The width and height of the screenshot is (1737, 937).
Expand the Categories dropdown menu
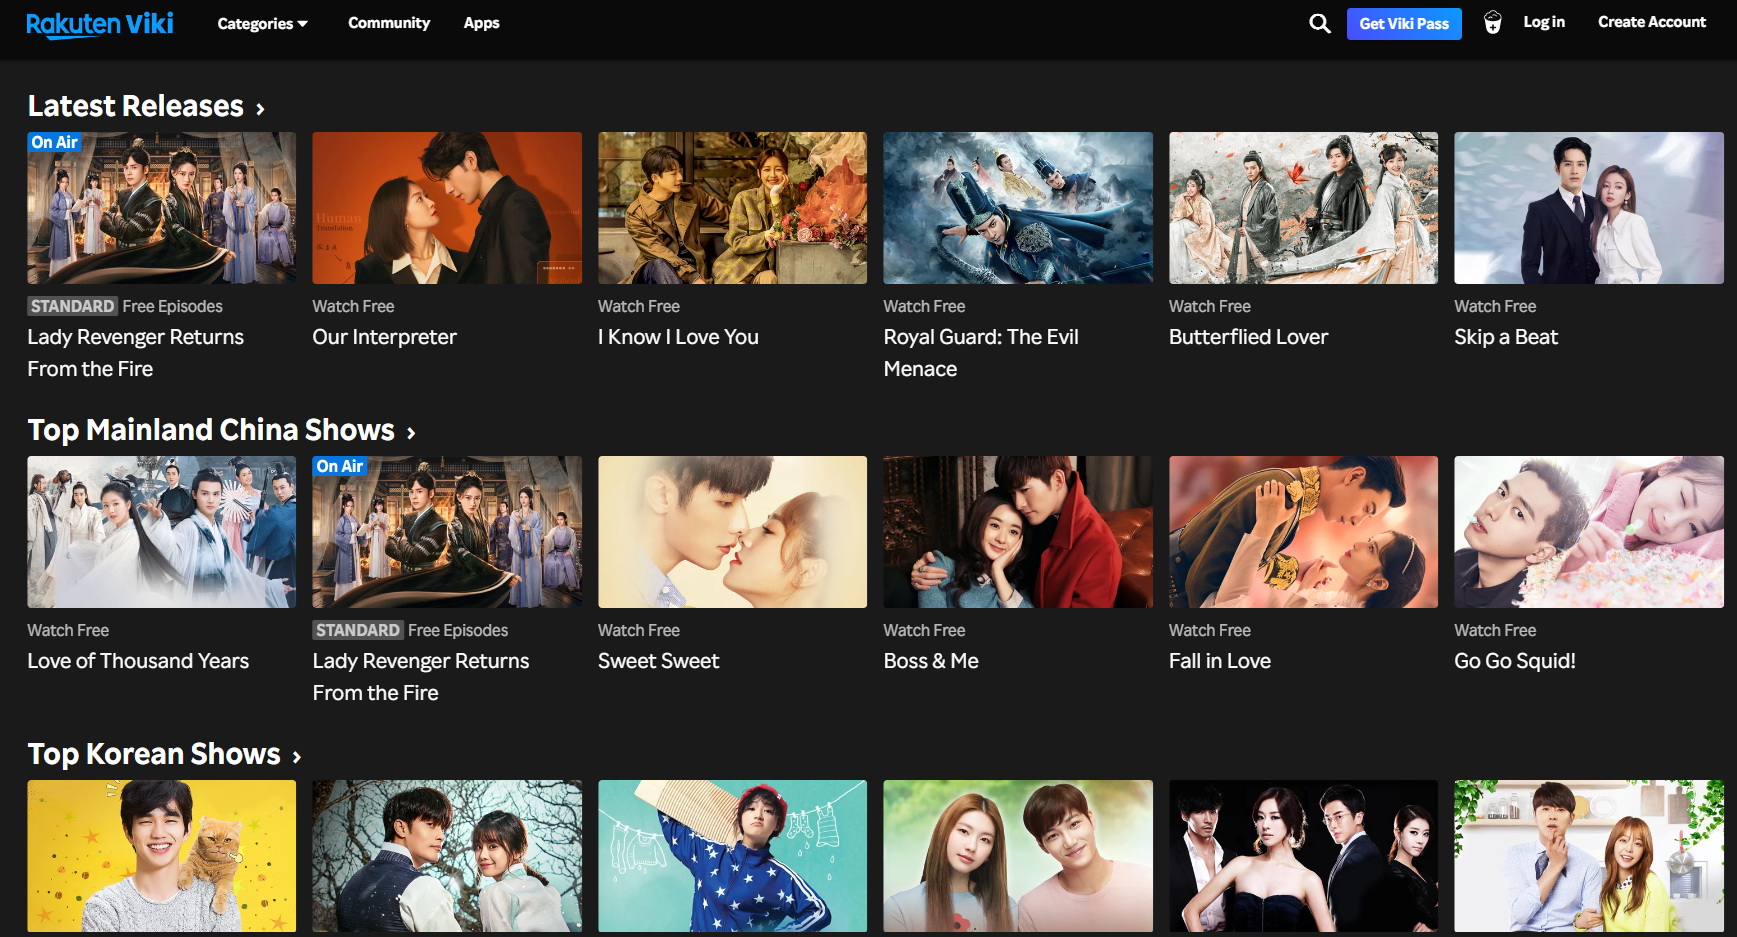[262, 23]
